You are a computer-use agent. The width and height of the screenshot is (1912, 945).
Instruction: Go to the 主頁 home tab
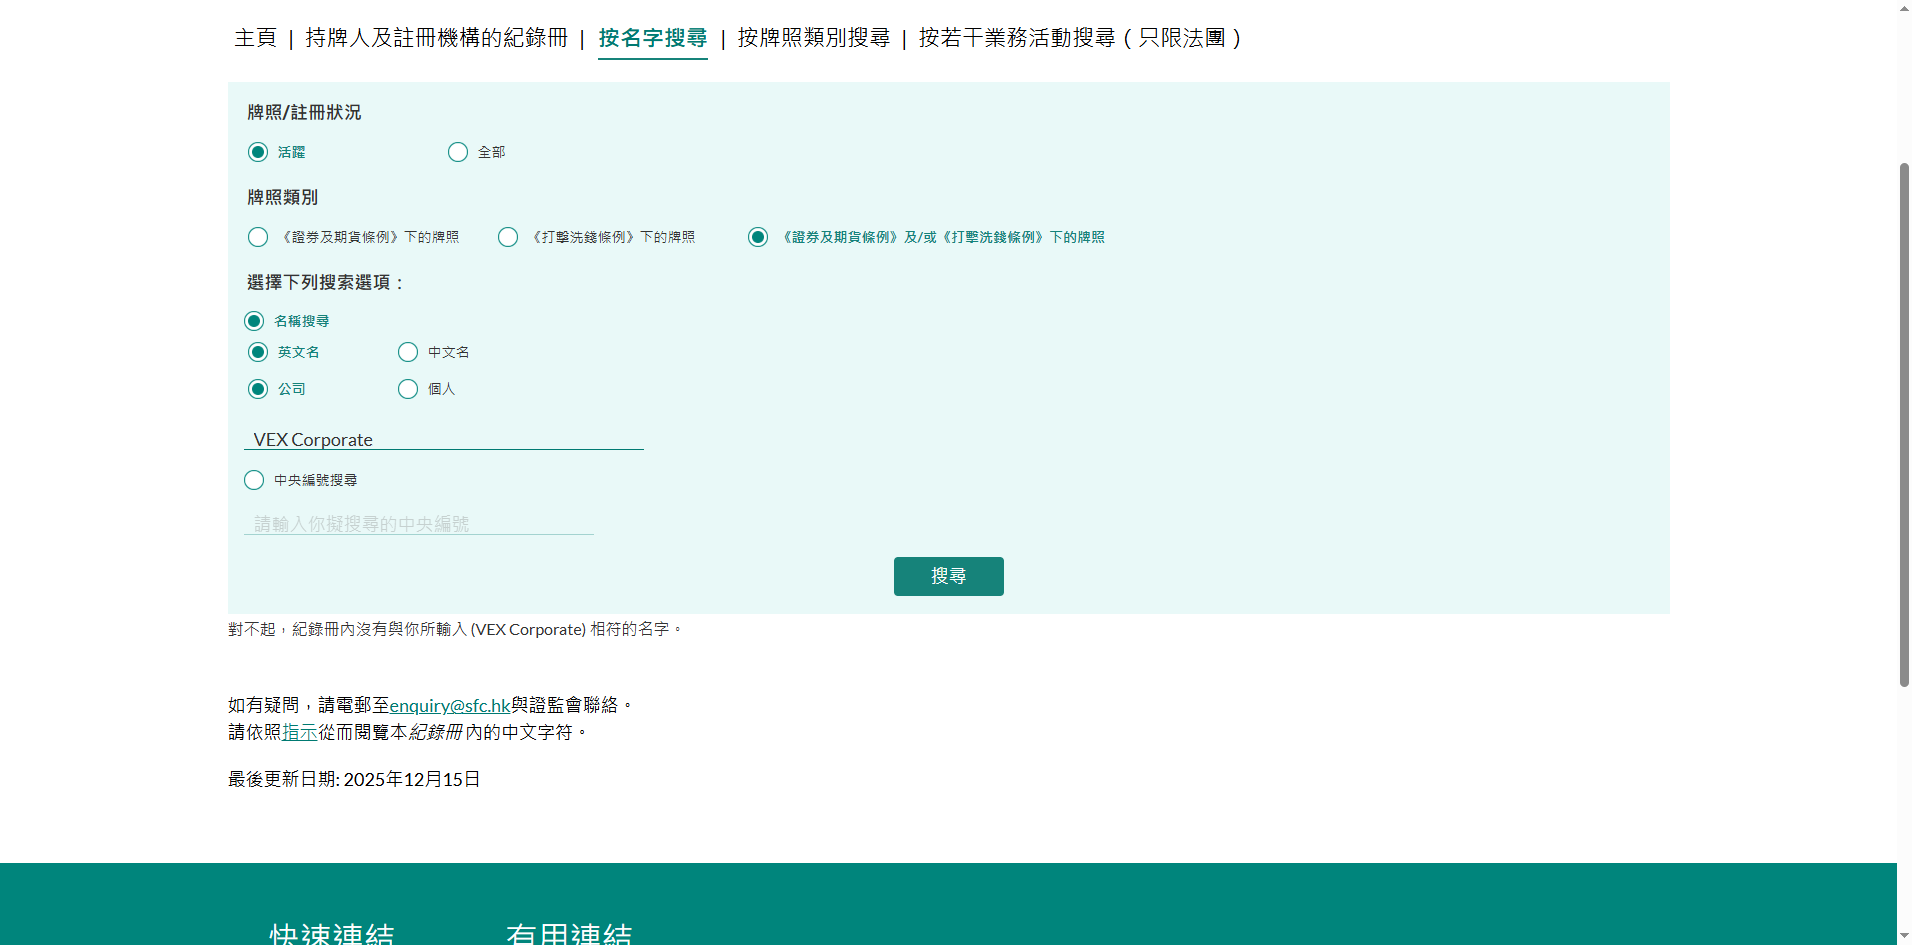tap(255, 38)
